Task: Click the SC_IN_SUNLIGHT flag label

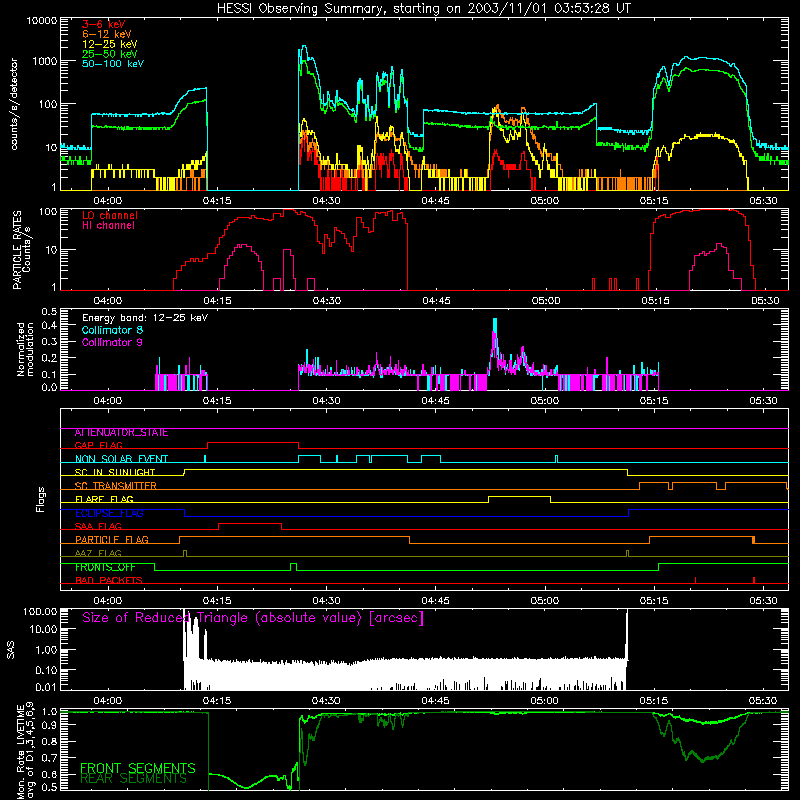Action: point(115,472)
